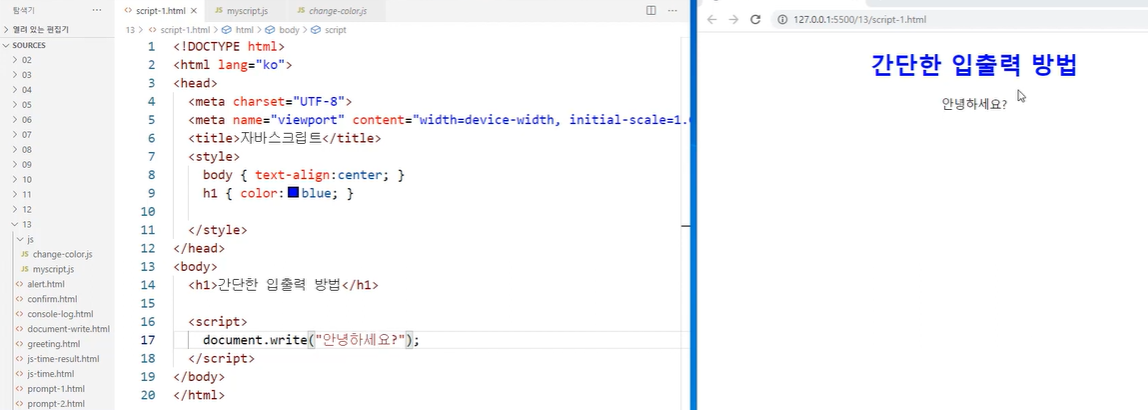Click line number 10 in gutter
1148x410 pixels.
[x=147, y=212]
